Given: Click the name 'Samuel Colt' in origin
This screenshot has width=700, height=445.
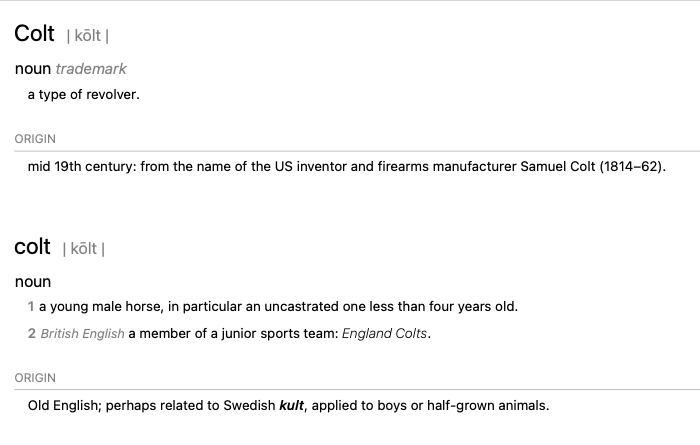Looking at the screenshot, I should click(x=558, y=166).
